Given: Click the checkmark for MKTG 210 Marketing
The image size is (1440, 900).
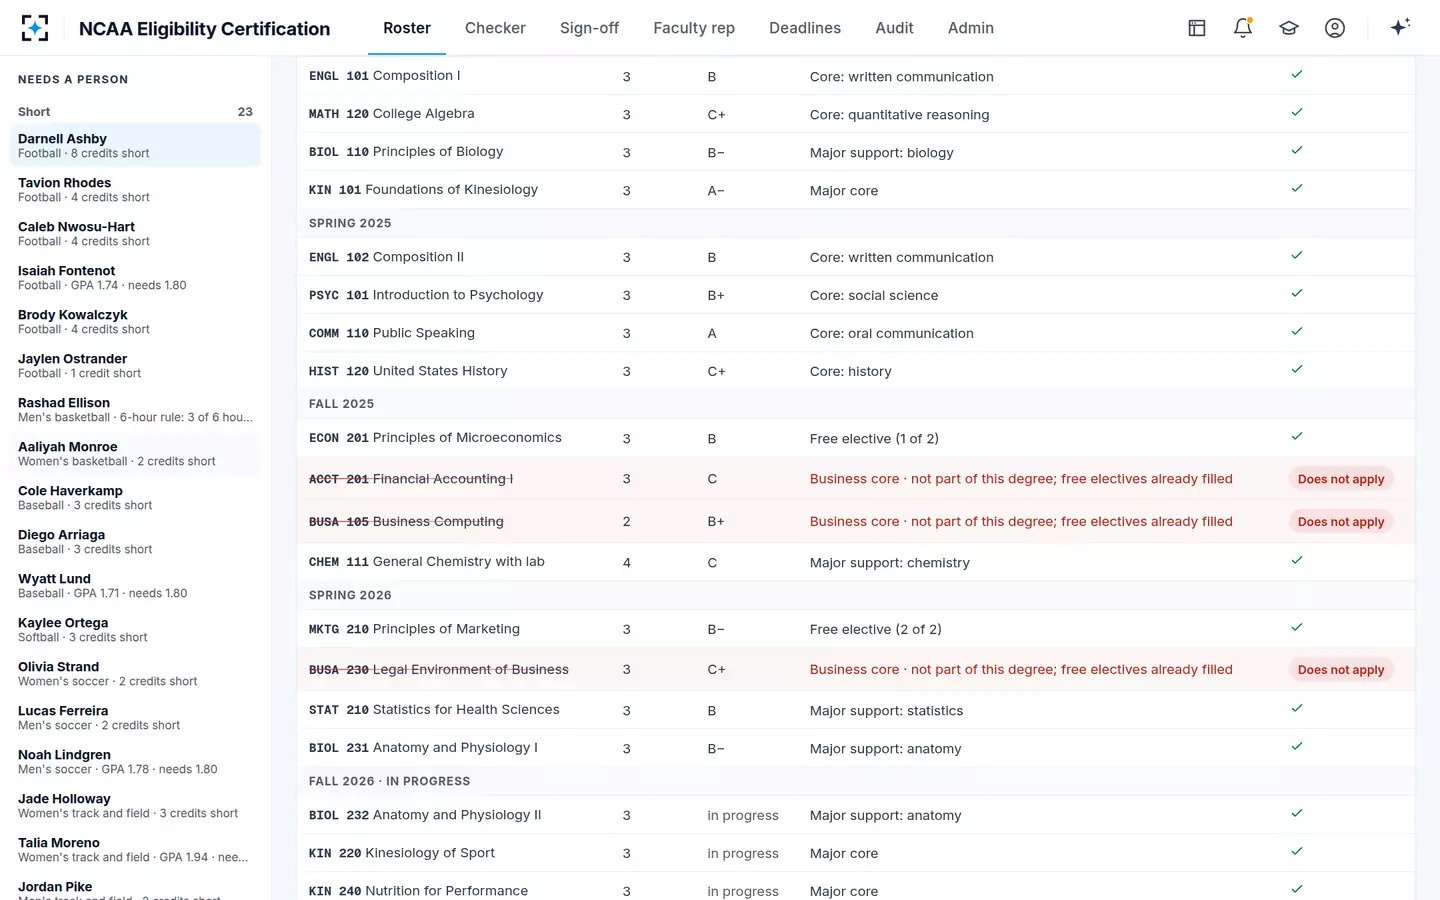Looking at the screenshot, I should point(1297,627).
